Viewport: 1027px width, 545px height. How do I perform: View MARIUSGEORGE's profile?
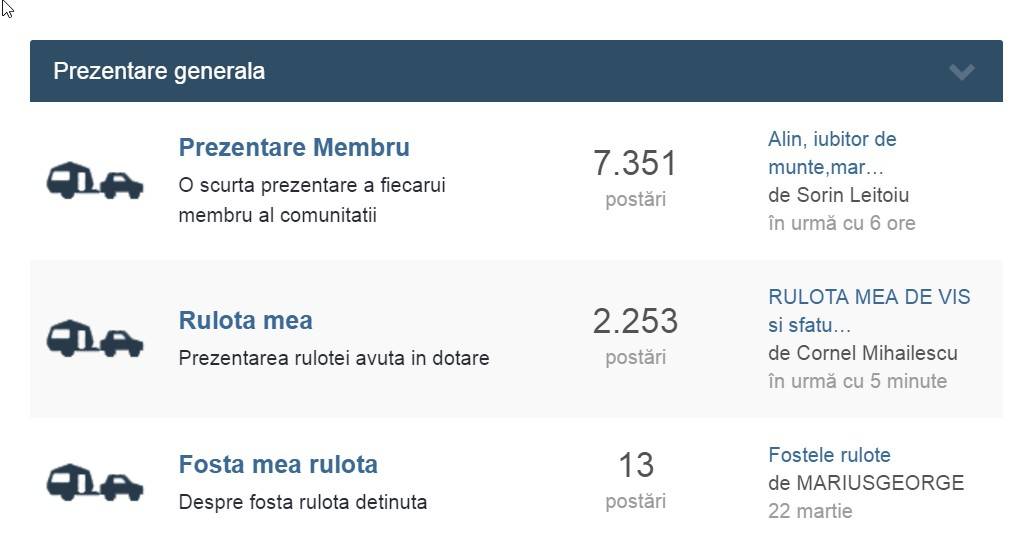pyautogui.click(x=880, y=483)
